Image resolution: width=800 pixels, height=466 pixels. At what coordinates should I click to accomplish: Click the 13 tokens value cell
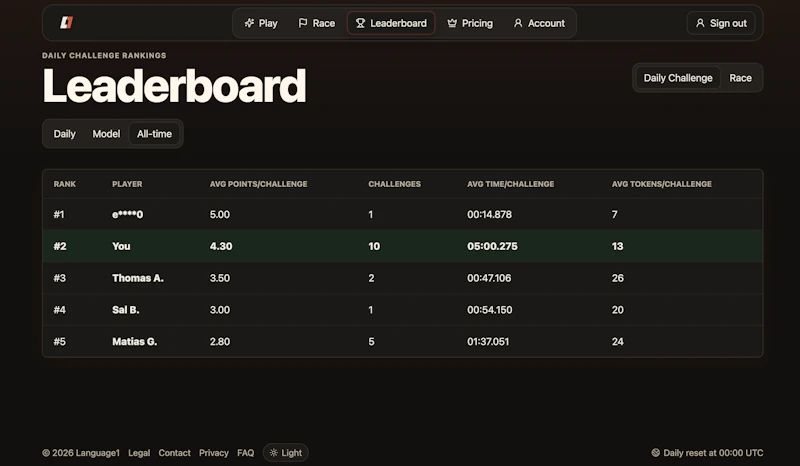tap(617, 246)
